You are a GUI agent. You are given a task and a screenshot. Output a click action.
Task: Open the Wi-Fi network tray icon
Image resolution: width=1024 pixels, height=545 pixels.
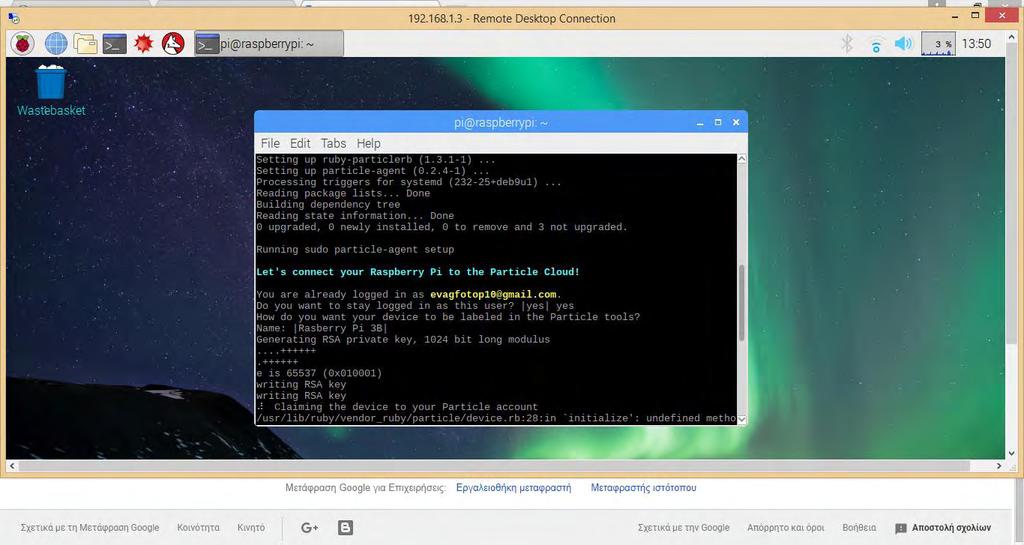pyautogui.click(x=876, y=44)
